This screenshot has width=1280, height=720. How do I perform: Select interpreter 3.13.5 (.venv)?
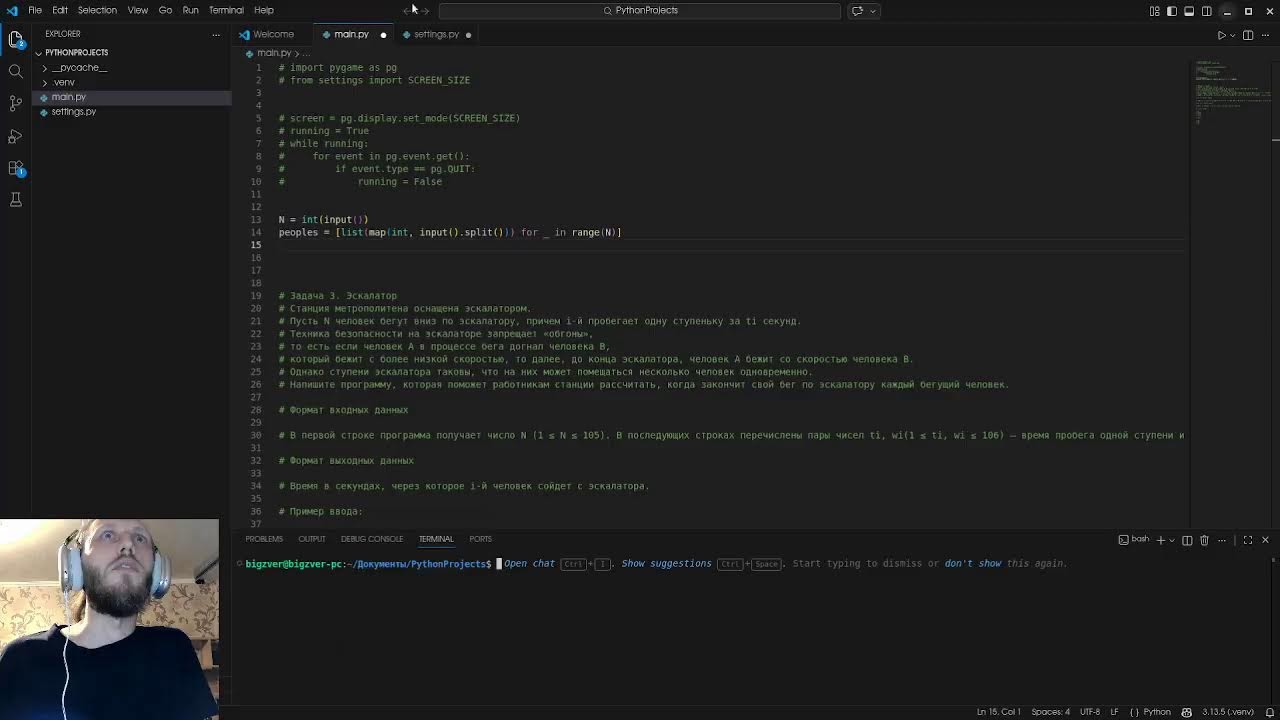point(1228,712)
